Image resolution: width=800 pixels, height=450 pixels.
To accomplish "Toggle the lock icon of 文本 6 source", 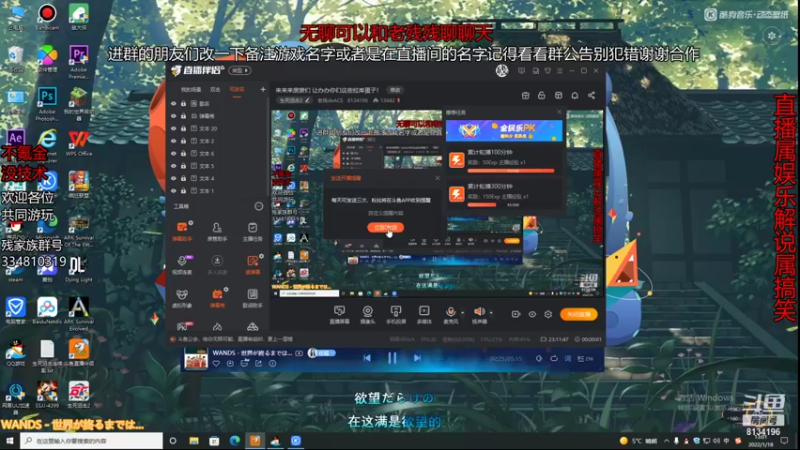I will [183, 154].
